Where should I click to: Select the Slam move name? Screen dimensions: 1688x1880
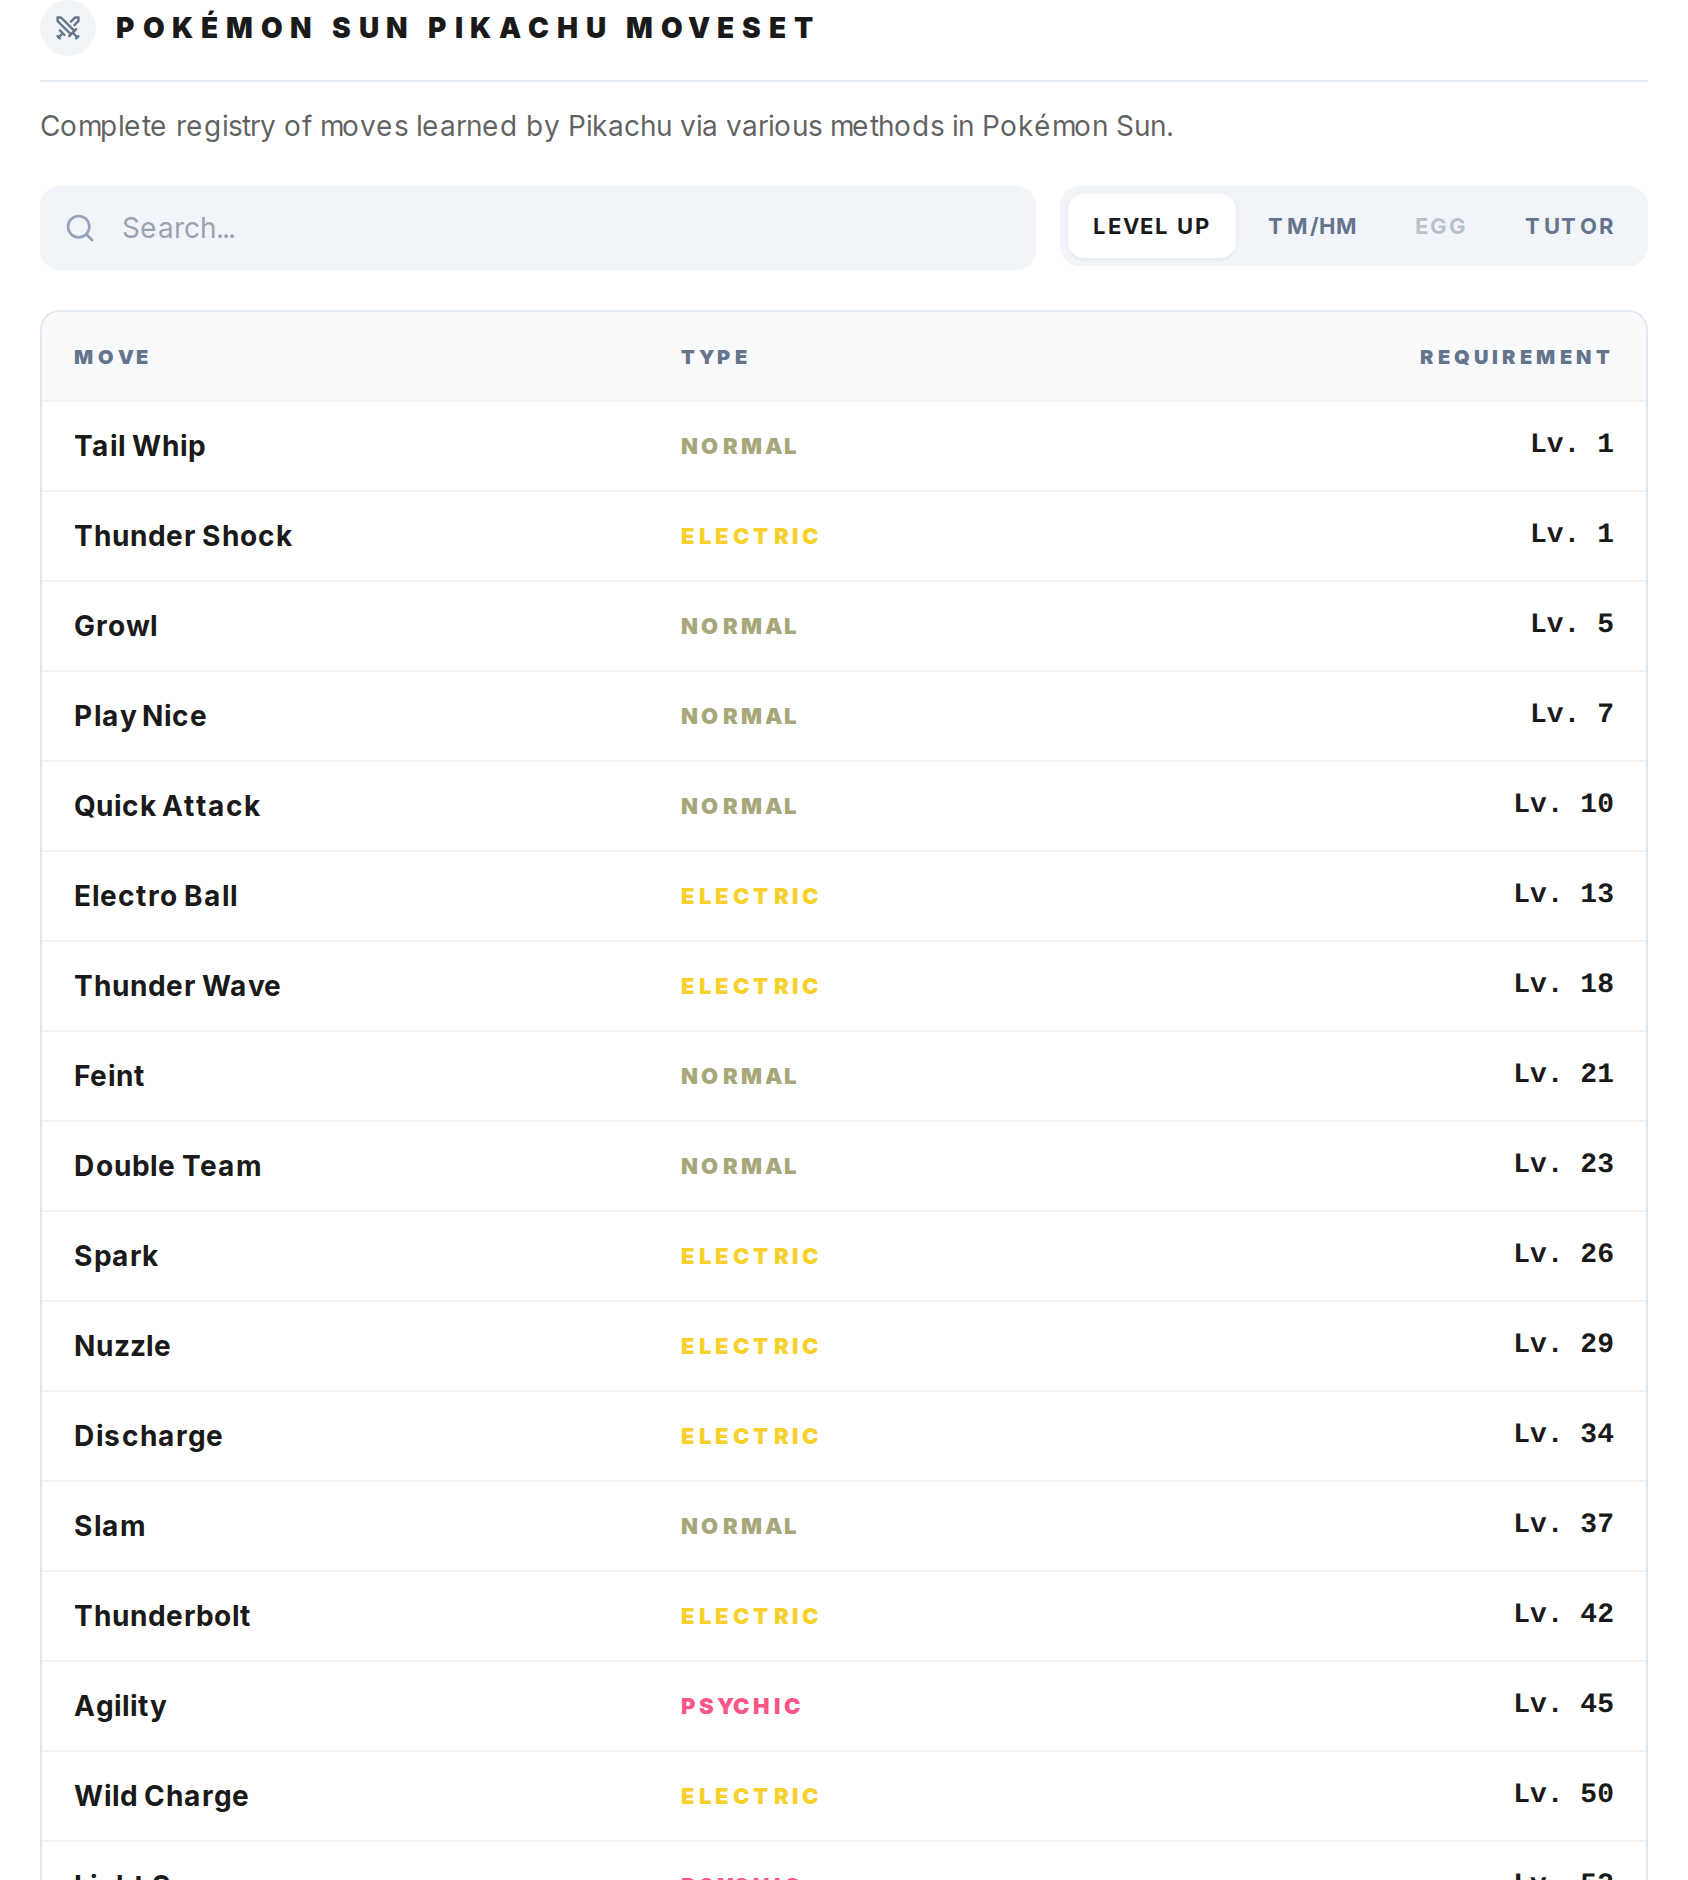click(x=110, y=1526)
